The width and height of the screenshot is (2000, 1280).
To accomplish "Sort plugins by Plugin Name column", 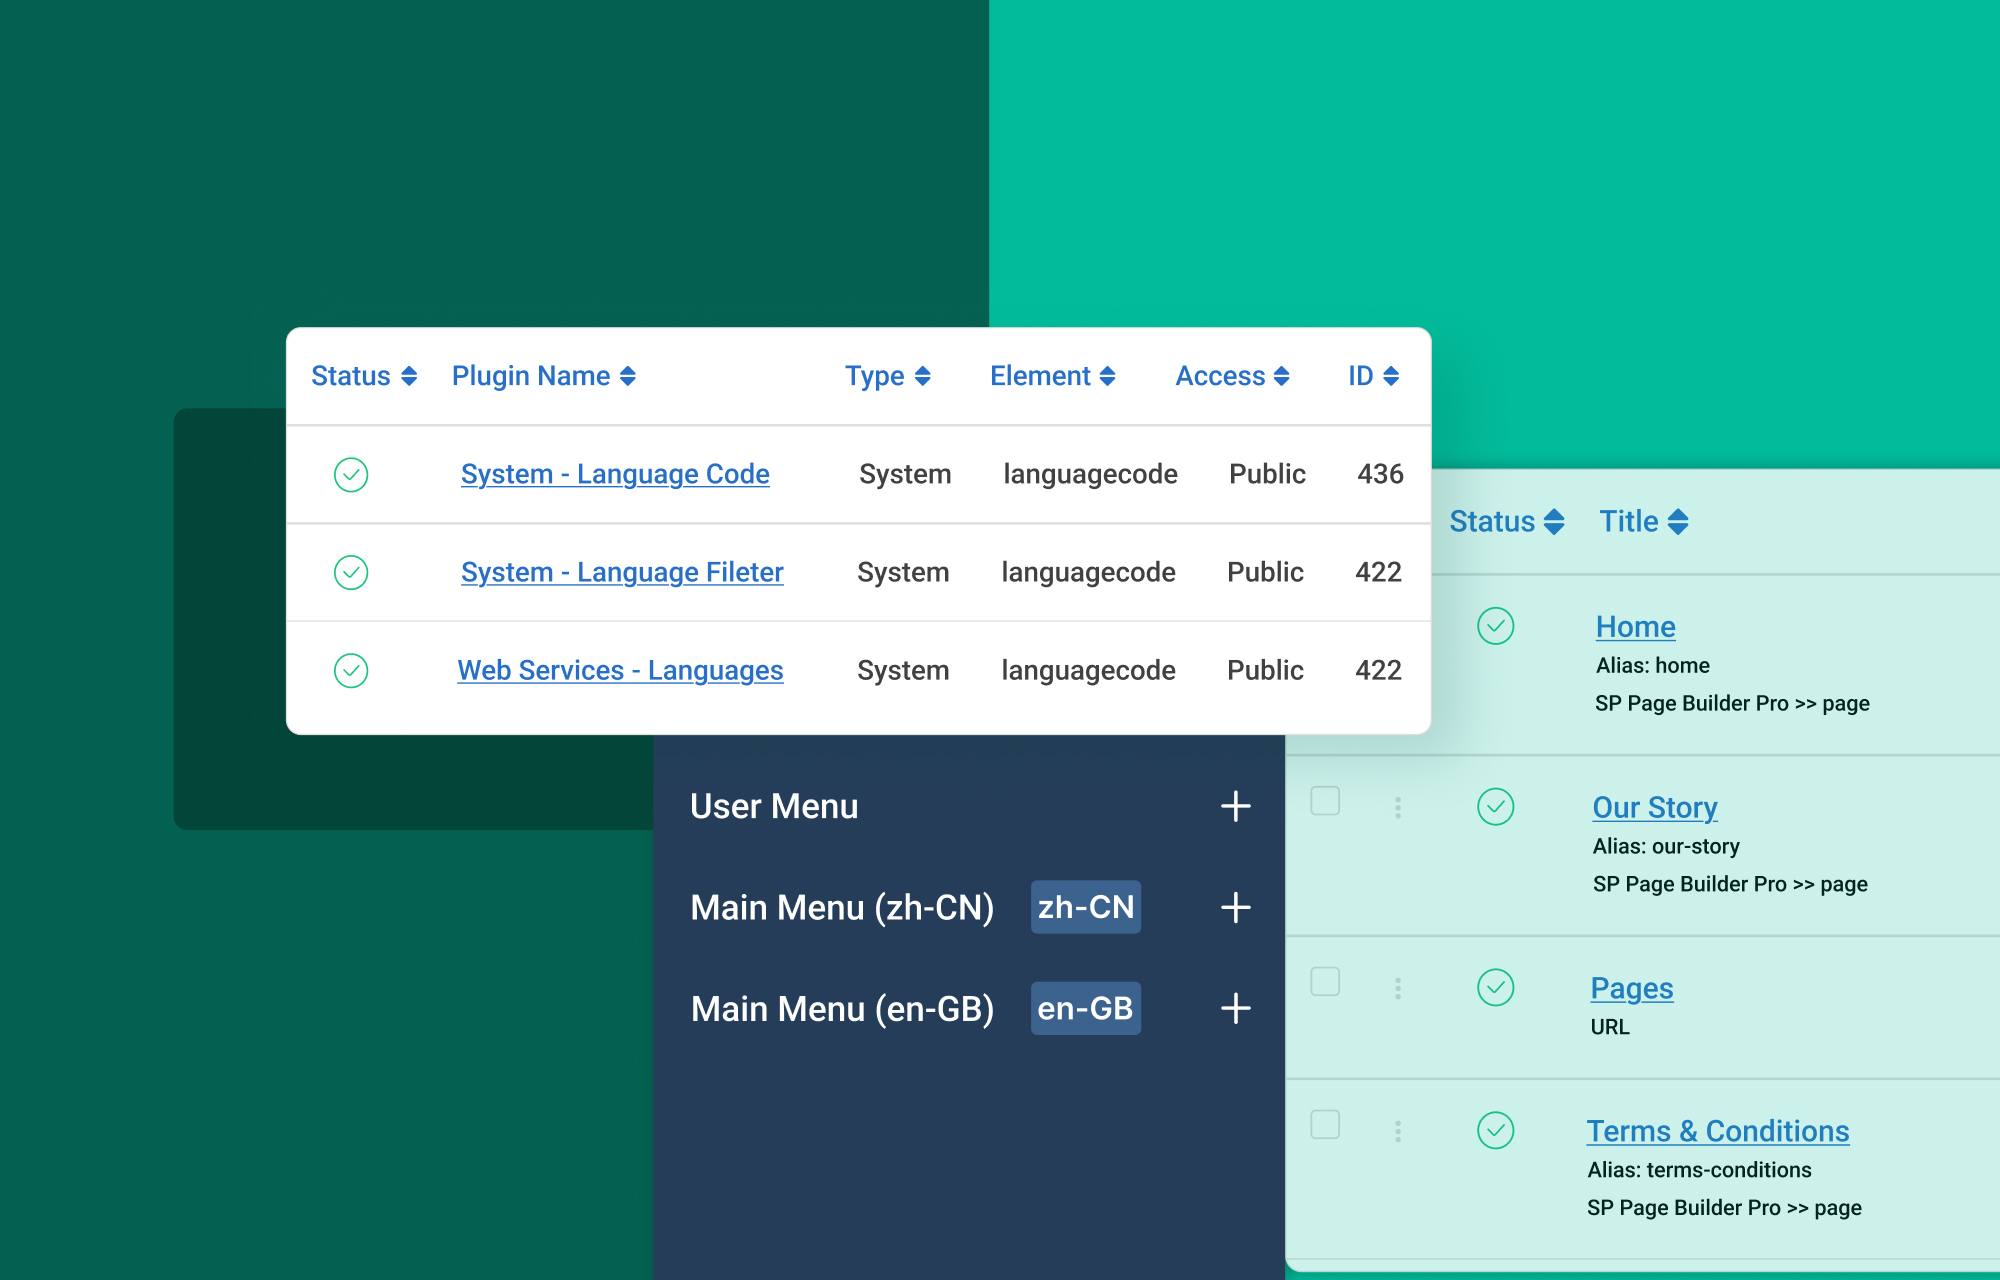I will pos(544,376).
